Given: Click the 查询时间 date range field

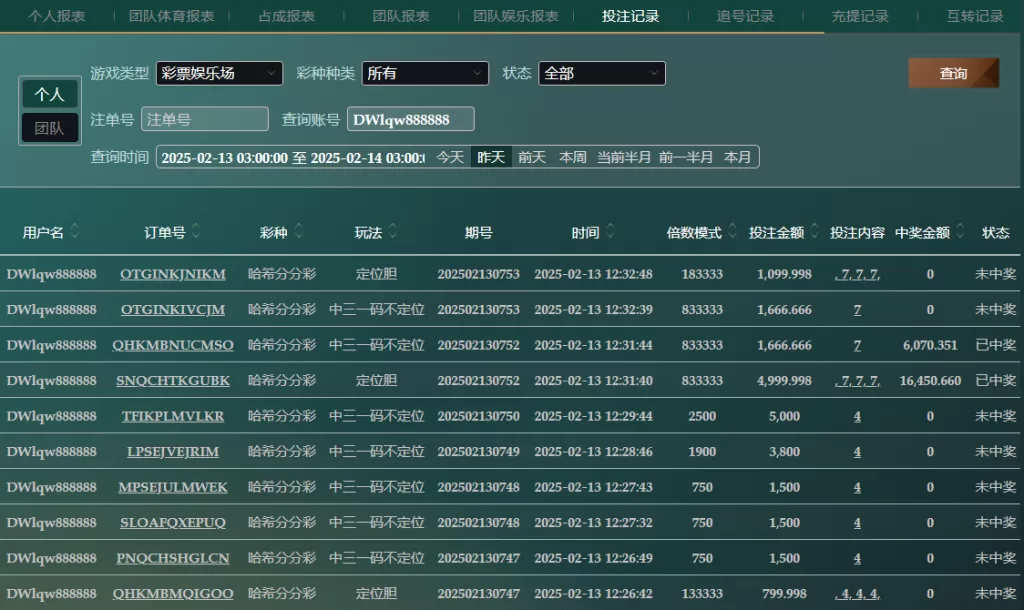Looking at the screenshot, I should (x=293, y=157).
